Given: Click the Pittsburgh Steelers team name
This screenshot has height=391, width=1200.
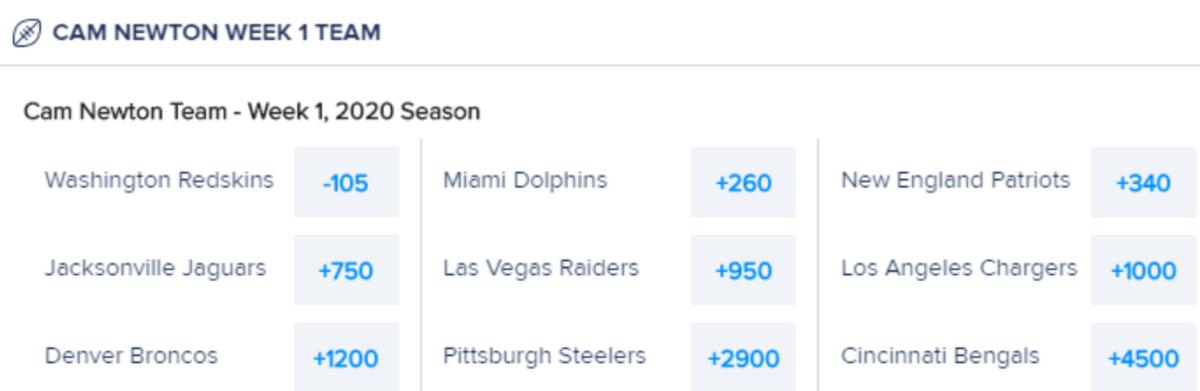Looking at the screenshot, I should point(545,356).
